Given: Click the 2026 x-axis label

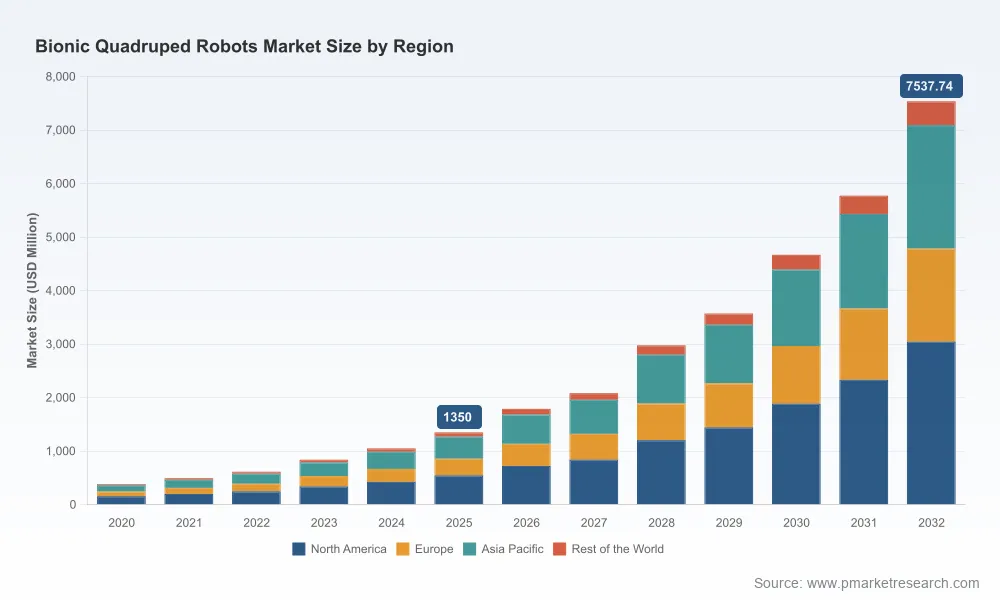Looking at the screenshot, I should pos(526,523).
